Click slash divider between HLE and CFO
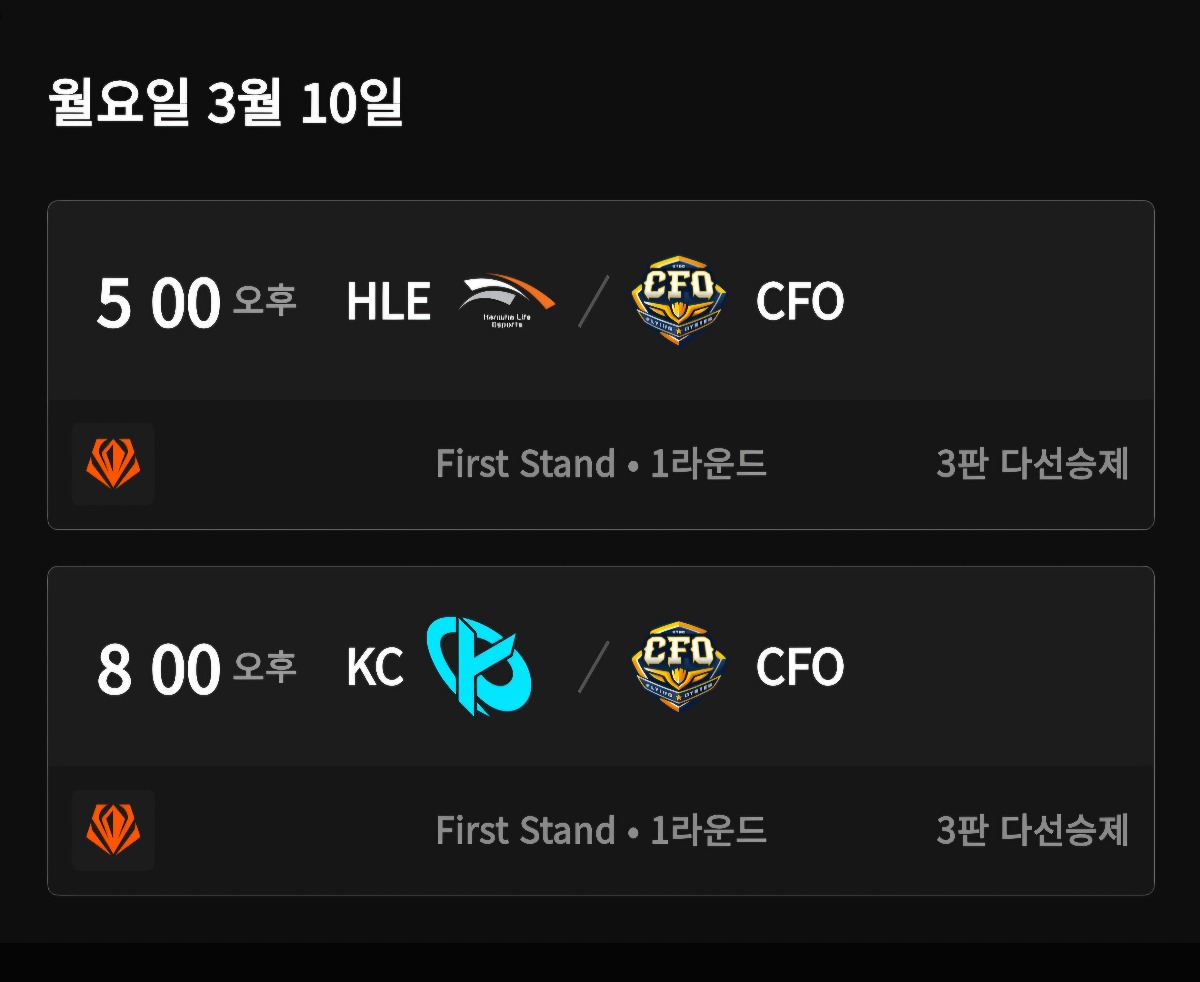Image resolution: width=1200 pixels, height=982 pixels. [x=593, y=301]
